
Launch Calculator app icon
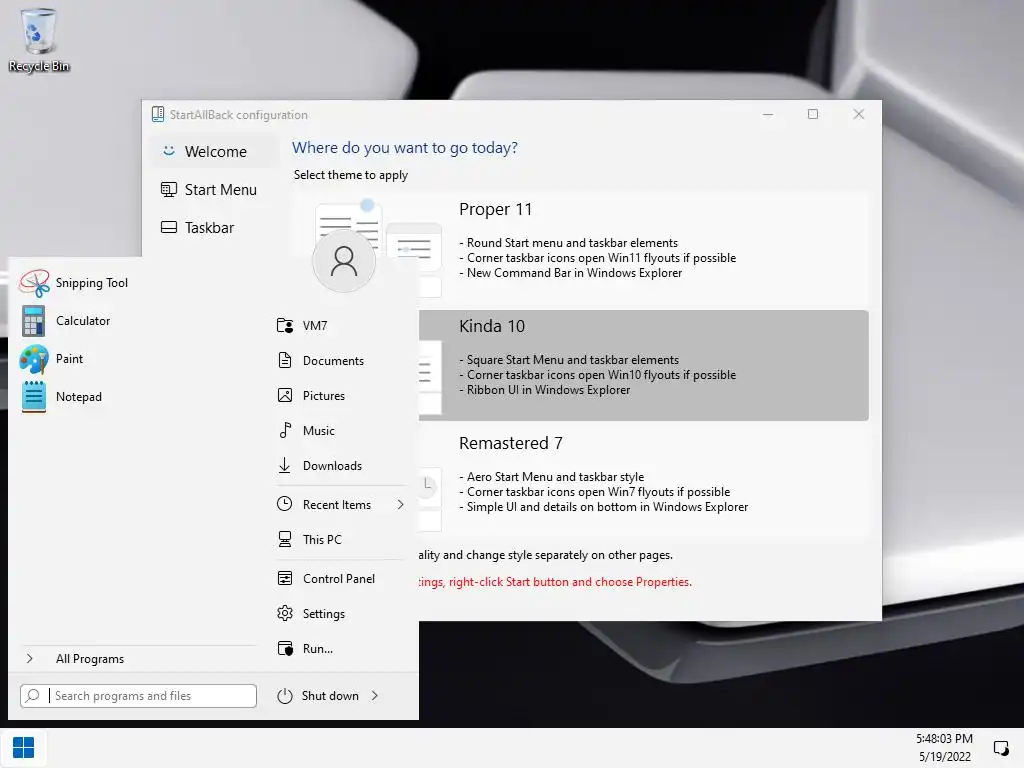point(33,321)
